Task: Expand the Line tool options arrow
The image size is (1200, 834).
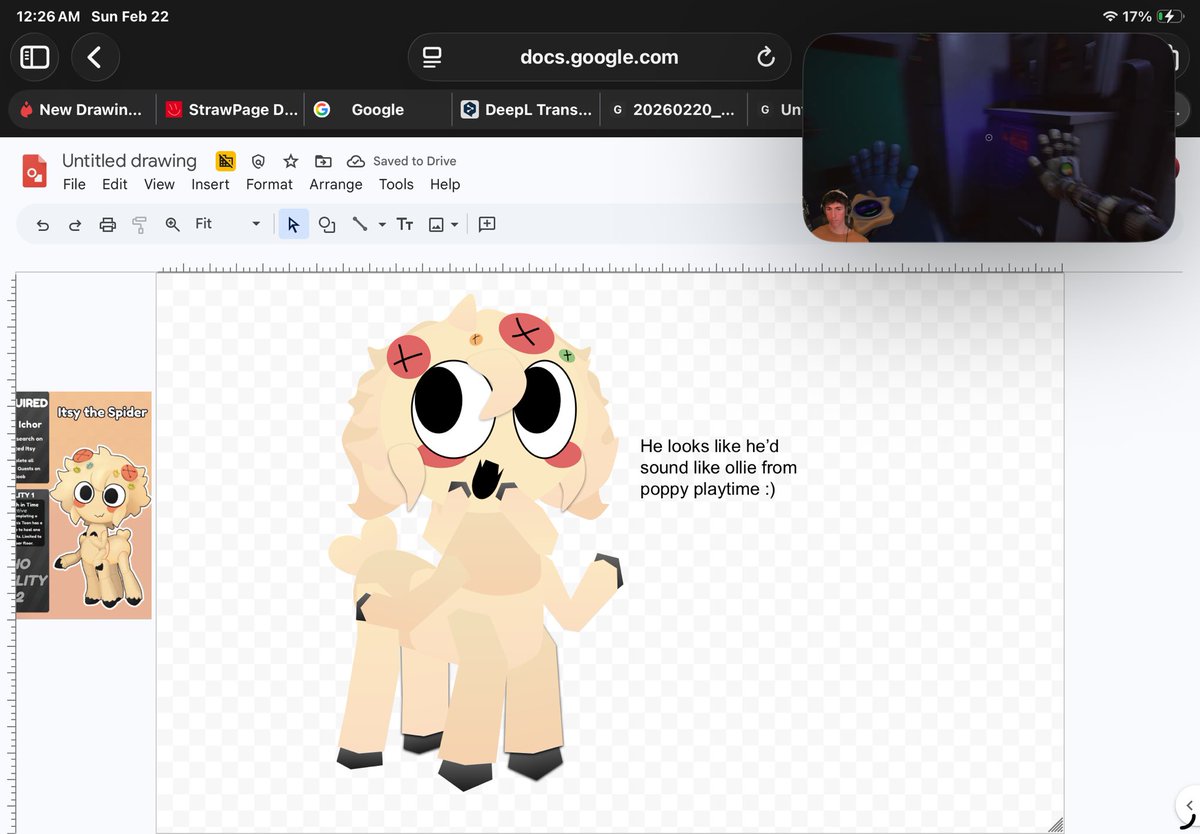Action: (381, 224)
